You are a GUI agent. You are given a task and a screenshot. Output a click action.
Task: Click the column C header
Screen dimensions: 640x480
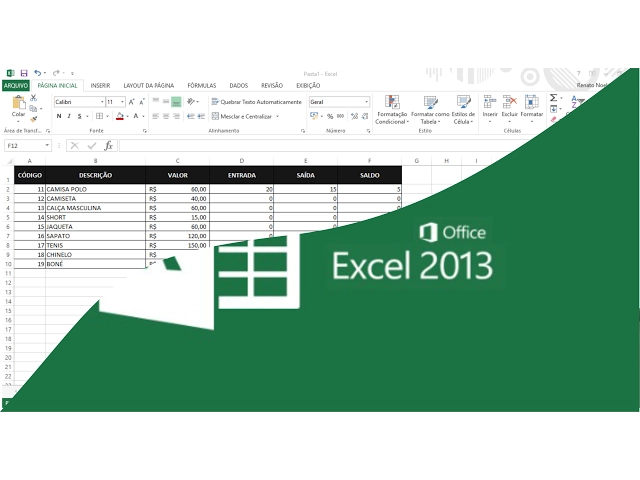(x=177, y=161)
